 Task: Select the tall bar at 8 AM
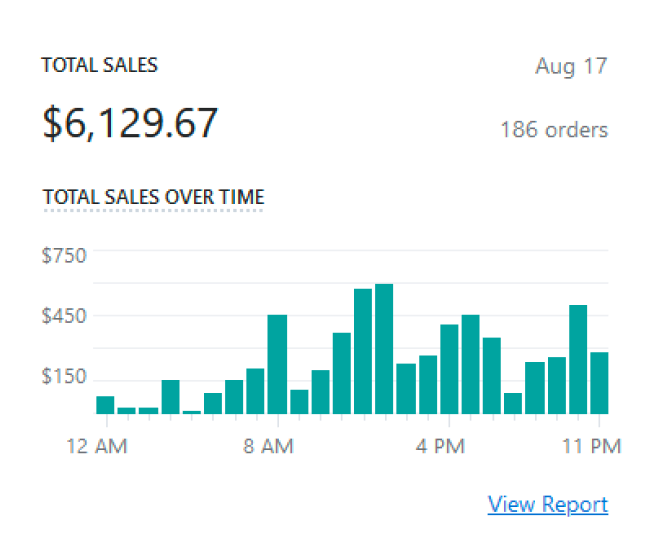pyautogui.click(x=277, y=364)
